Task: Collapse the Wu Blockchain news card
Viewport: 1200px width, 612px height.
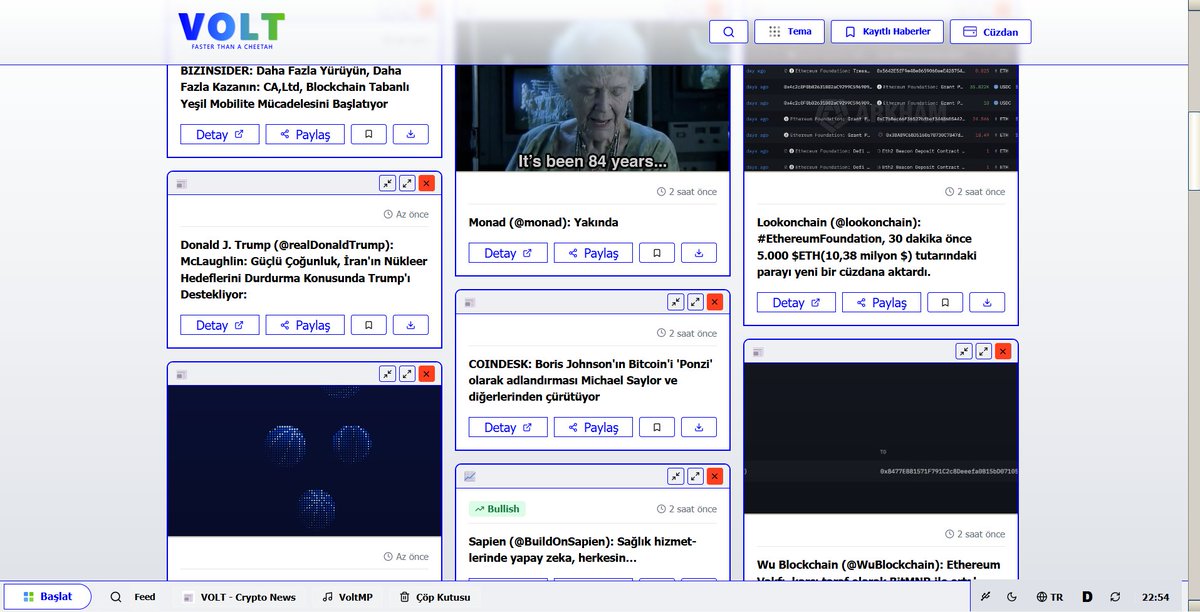Action: click(964, 351)
